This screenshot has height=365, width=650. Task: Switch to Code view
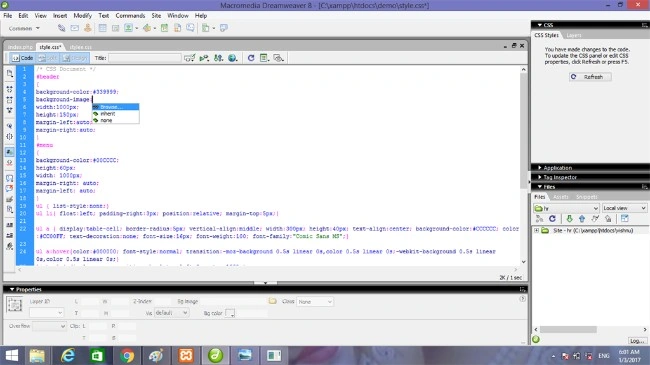point(22,58)
